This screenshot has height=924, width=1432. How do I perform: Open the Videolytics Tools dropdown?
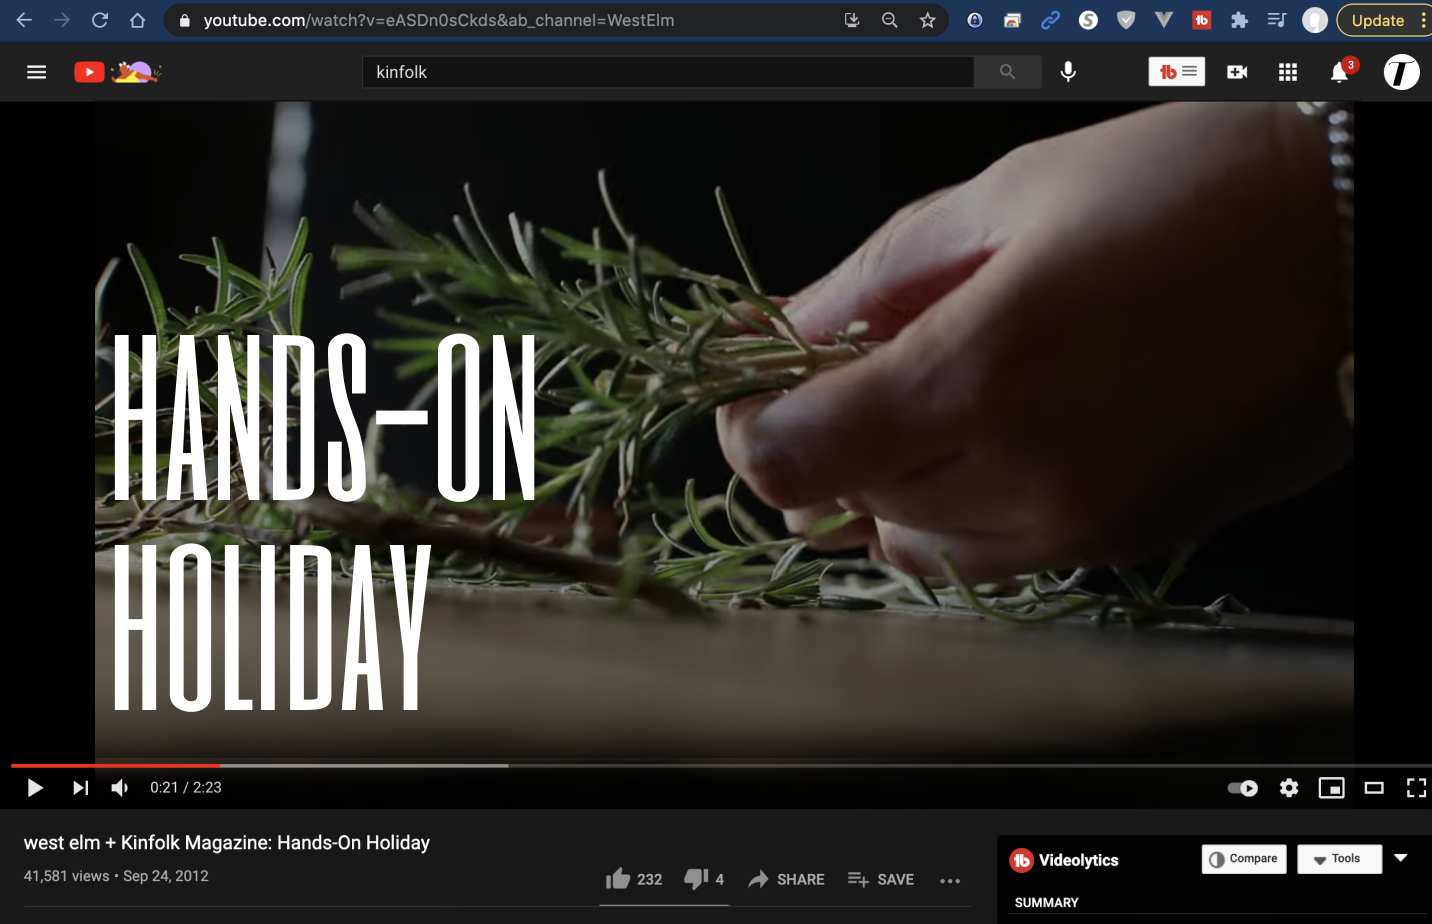[x=1339, y=859]
